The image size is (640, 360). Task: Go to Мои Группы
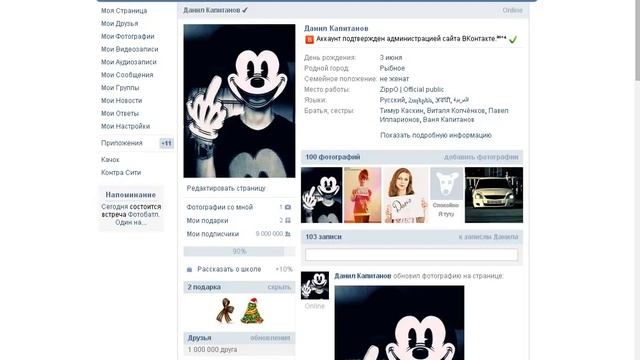point(120,88)
